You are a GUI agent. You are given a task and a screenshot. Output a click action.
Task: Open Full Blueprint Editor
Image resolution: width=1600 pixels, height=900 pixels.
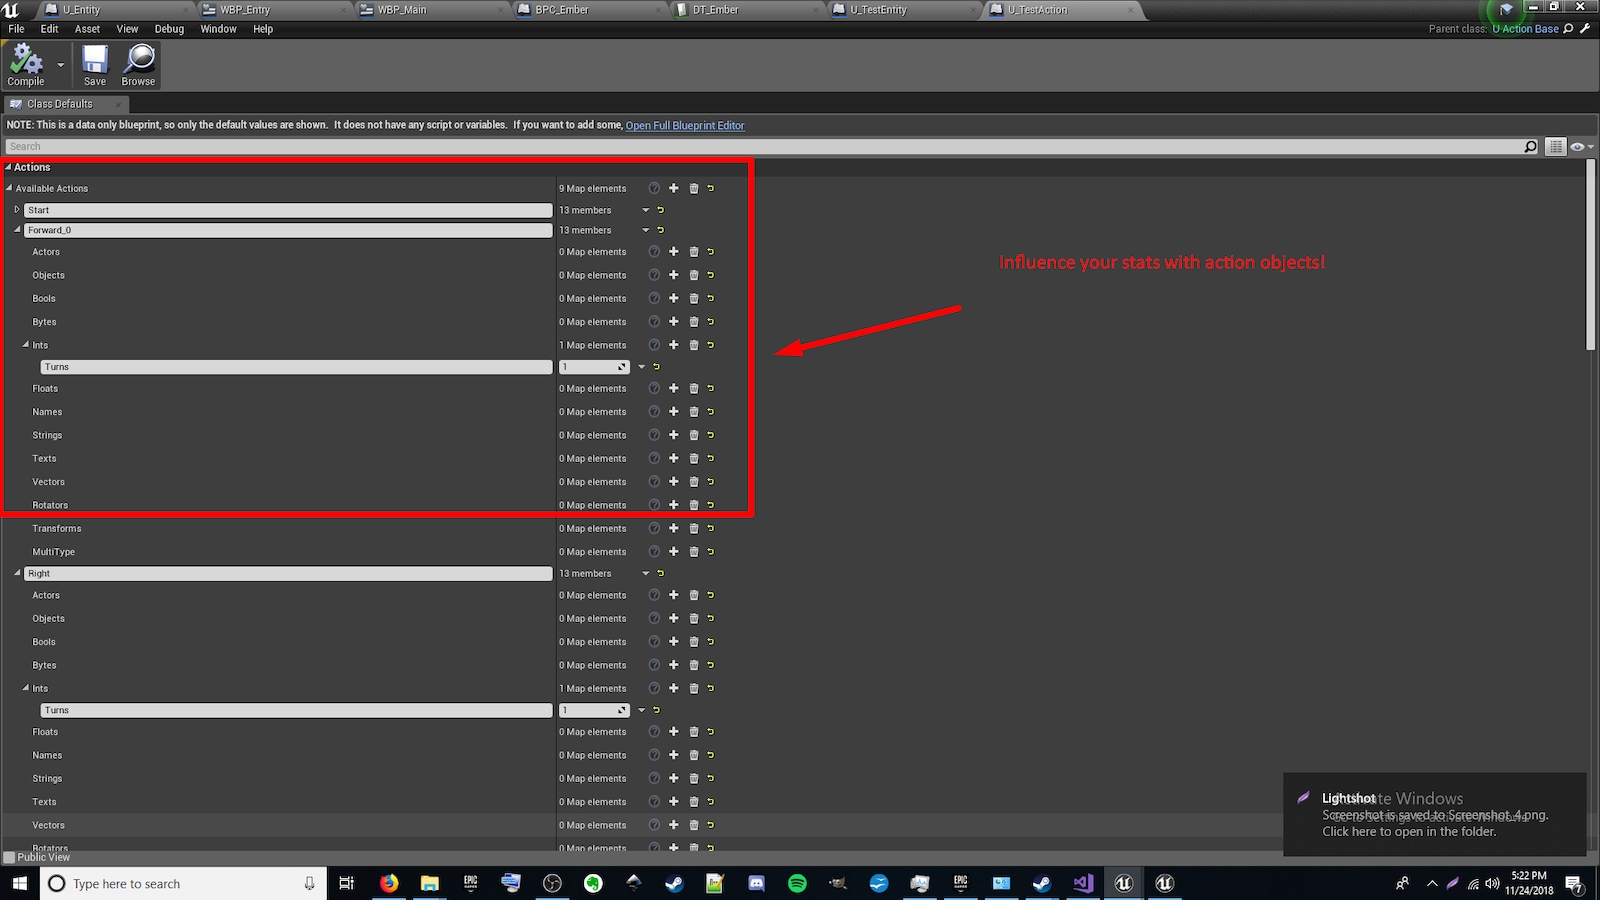coord(685,125)
